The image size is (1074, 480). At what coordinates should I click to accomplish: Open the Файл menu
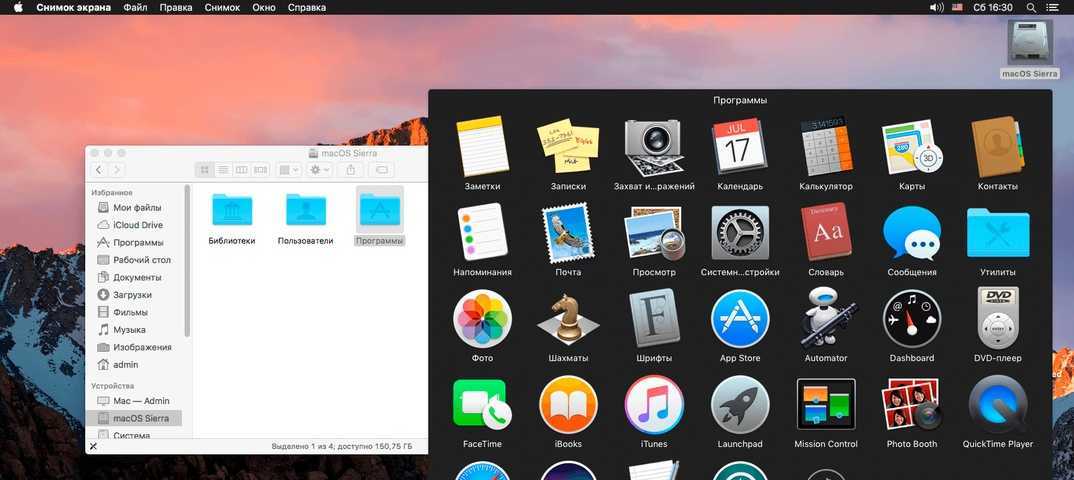point(135,7)
